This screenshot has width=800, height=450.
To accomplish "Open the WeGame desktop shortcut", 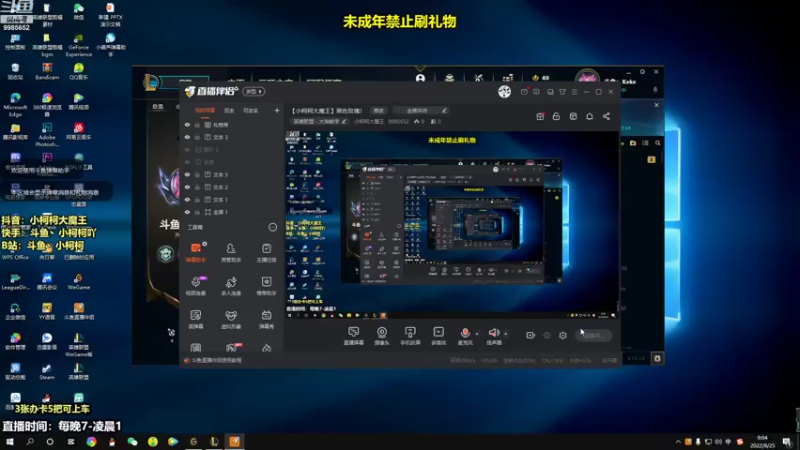I will 79,281.
